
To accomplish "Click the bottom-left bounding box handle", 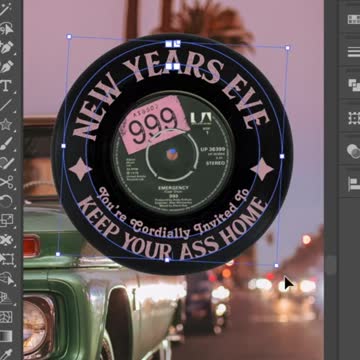I will (58, 254).
